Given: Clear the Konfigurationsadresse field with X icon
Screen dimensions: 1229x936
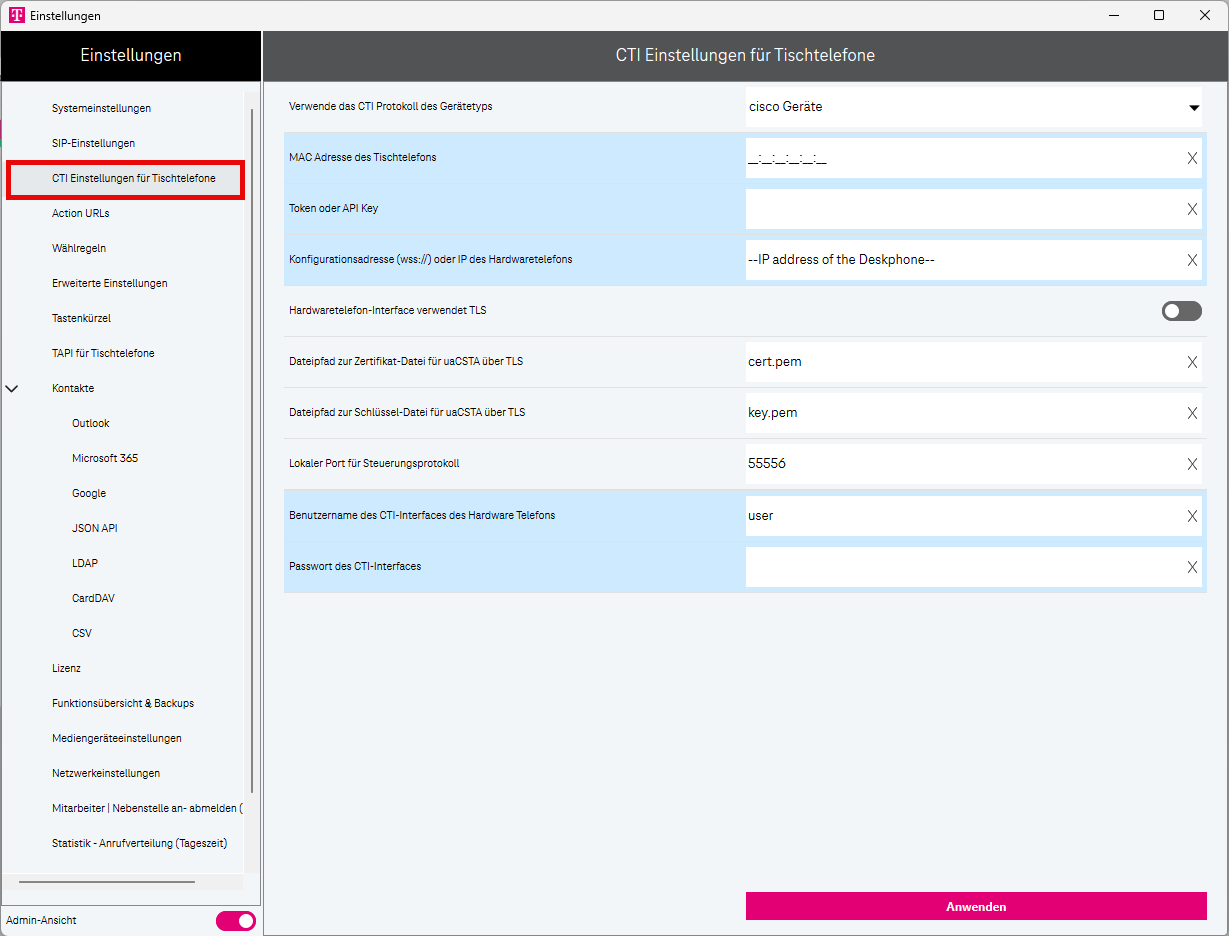Looking at the screenshot, I should pos(1192,260).
